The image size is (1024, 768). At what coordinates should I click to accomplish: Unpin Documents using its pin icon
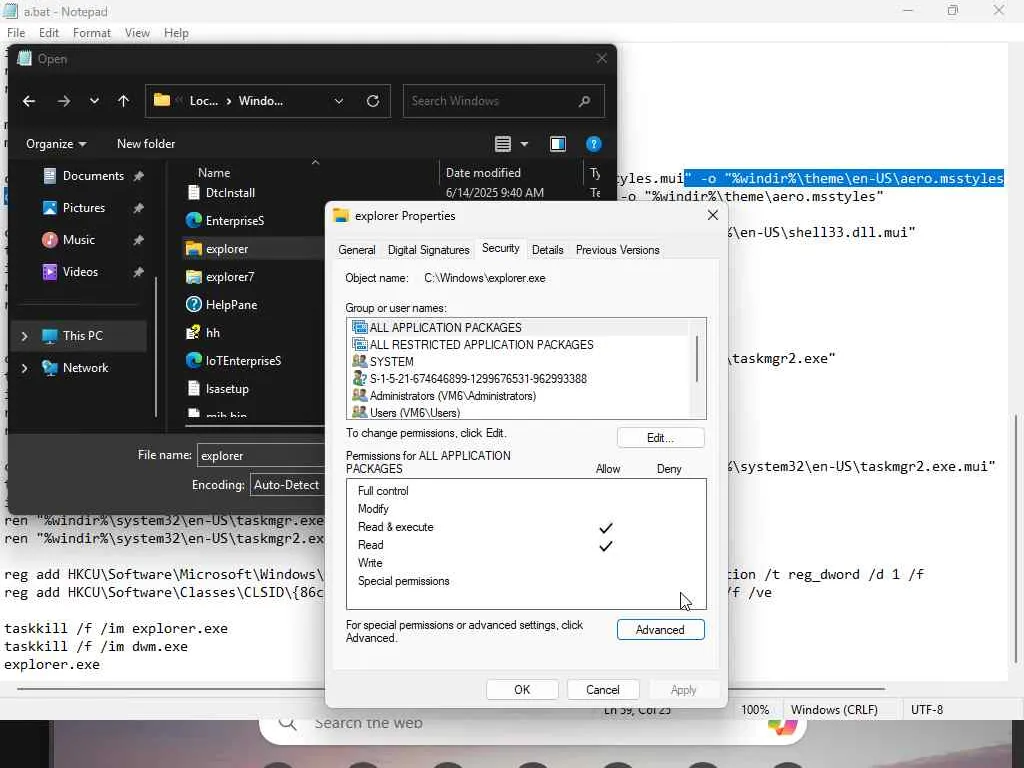point(138,176)
